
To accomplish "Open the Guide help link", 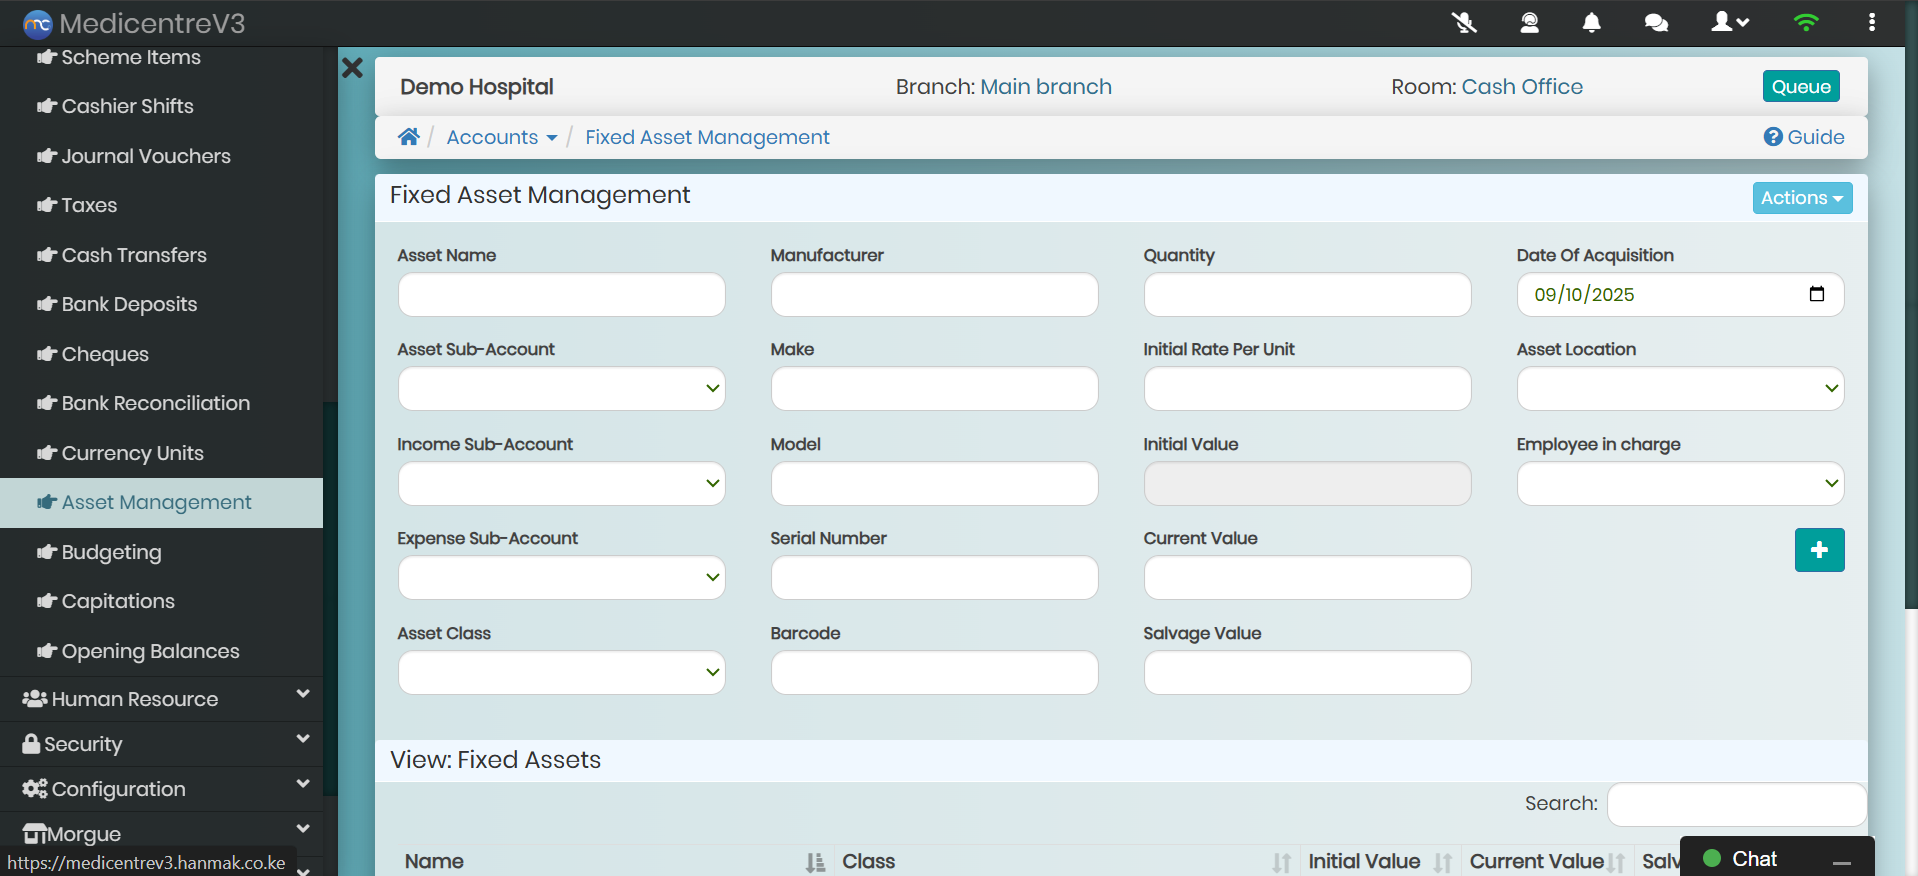I will (x=1804, y=137).
